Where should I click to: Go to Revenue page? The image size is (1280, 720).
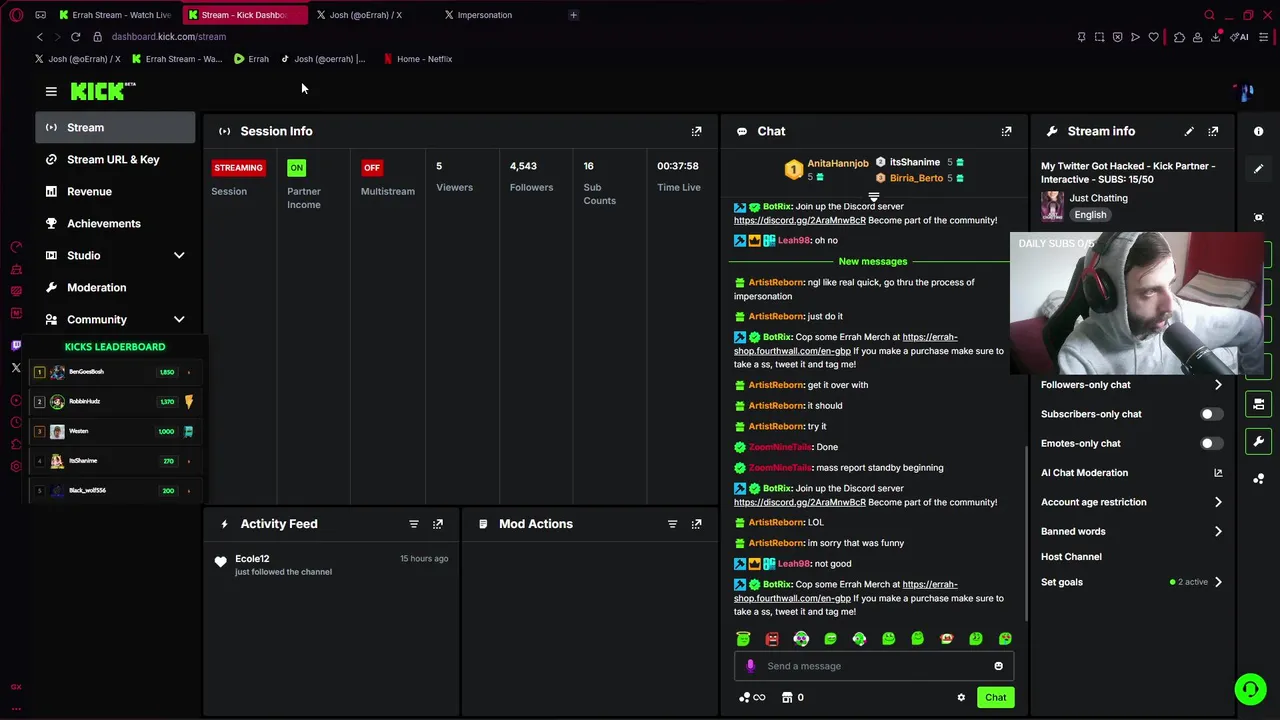115,192
